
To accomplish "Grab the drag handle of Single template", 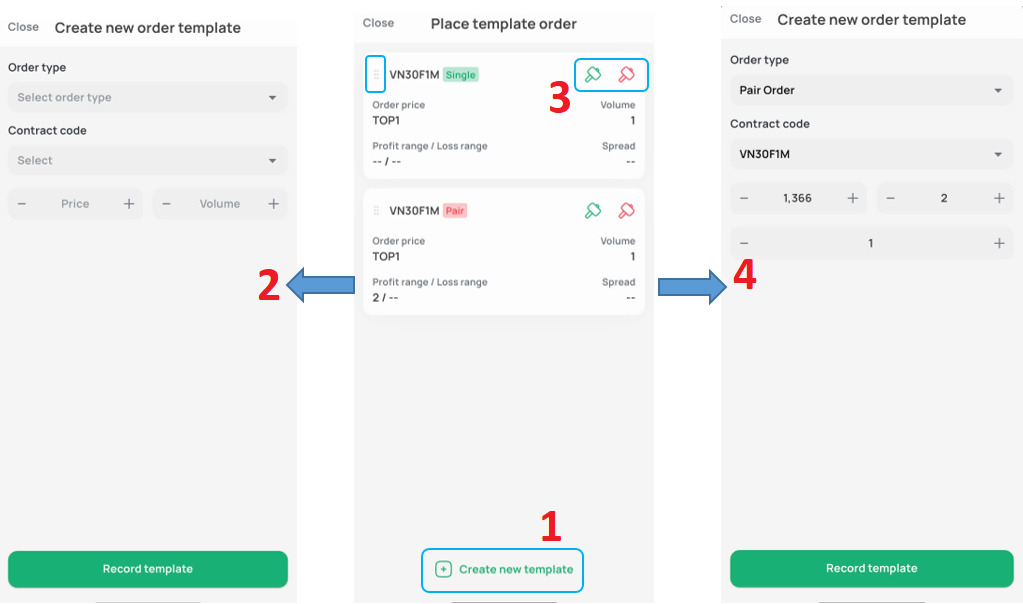I will click(x=376, y=74).
